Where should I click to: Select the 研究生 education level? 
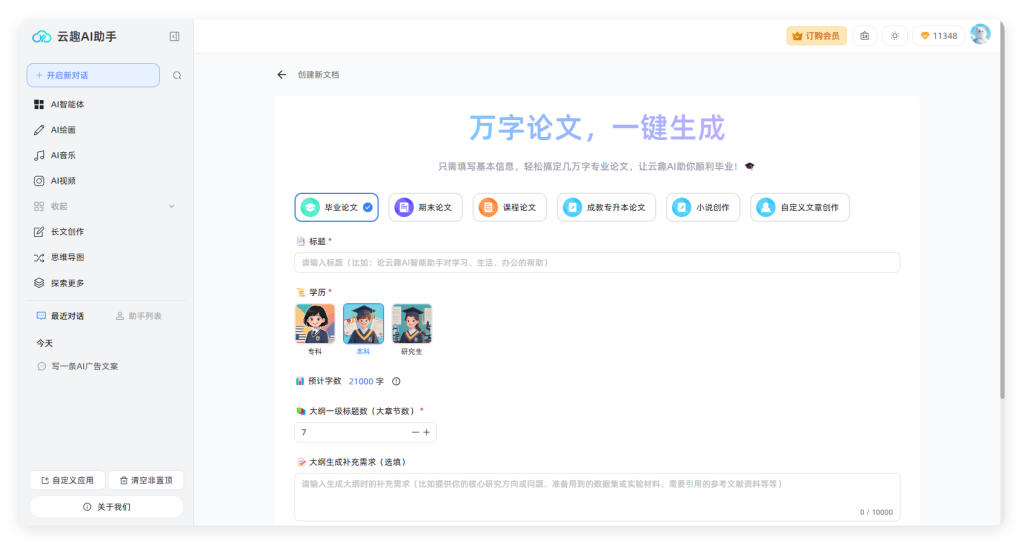point(411,325)
